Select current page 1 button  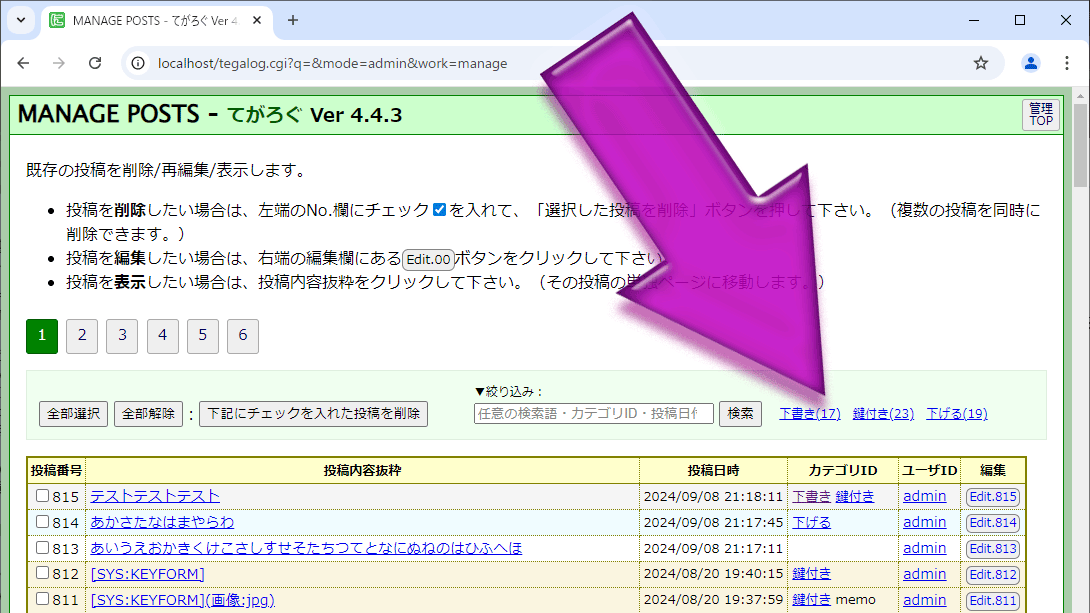[42, 336]
